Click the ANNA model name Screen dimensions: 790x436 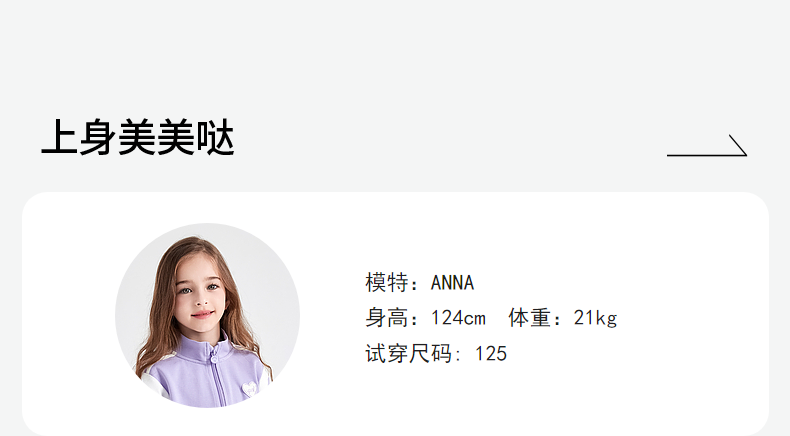(x=452, y=283)
